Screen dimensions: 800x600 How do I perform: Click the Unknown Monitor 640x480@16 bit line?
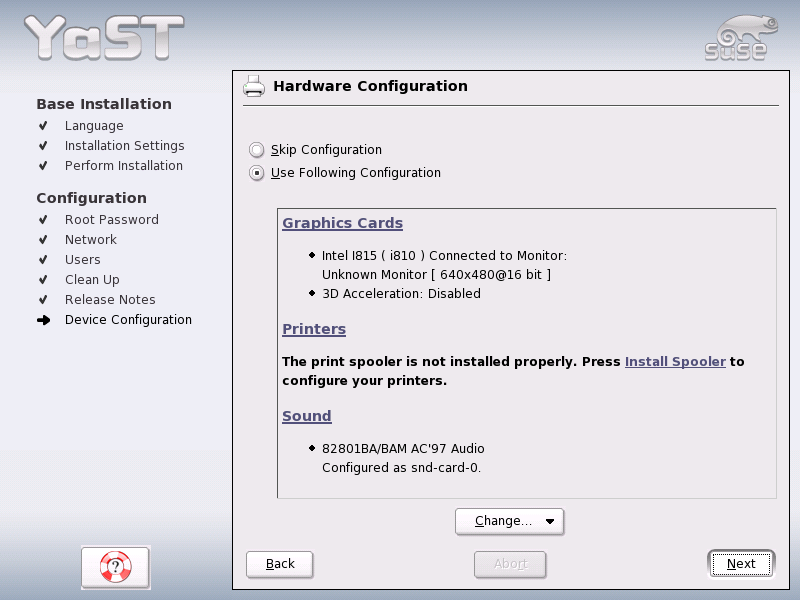click(x=436, y=274)
